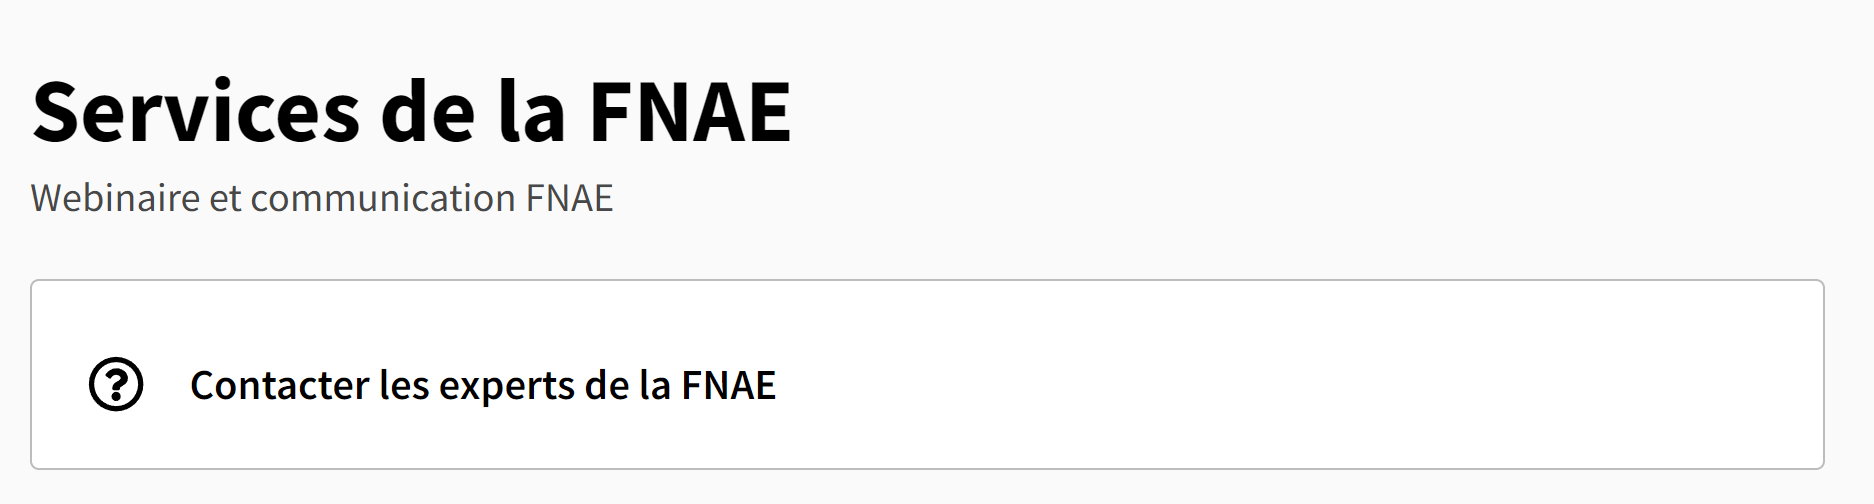Select the circled question mark in the card
The width and height of the screenshot is (1874, 504).
point(116,385)
